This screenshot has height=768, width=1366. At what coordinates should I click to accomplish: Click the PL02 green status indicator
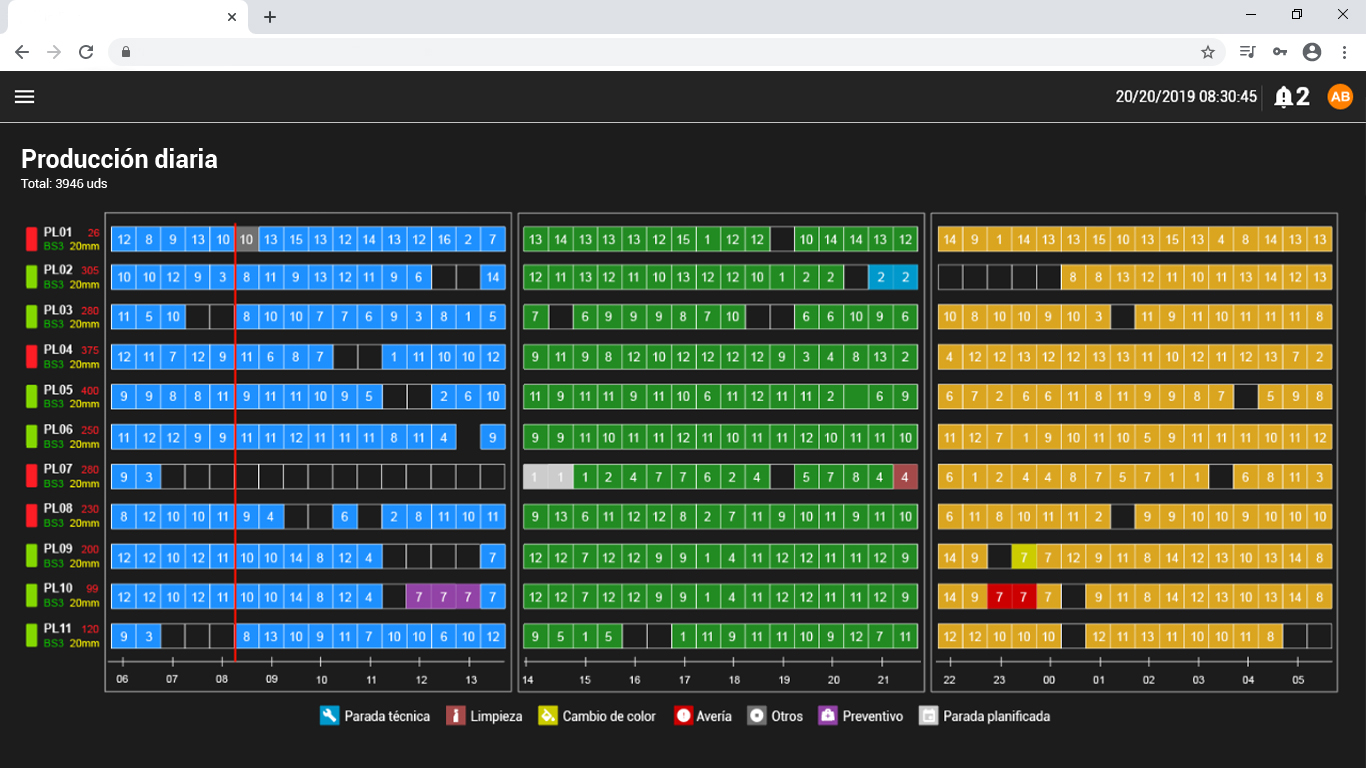click(31, 276)
